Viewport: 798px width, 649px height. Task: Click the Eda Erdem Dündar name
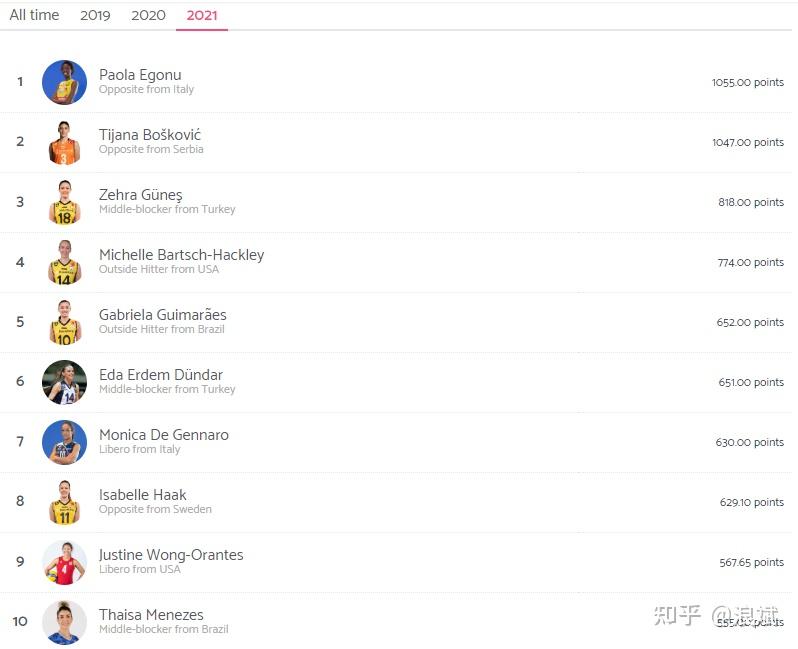(161, 375)
